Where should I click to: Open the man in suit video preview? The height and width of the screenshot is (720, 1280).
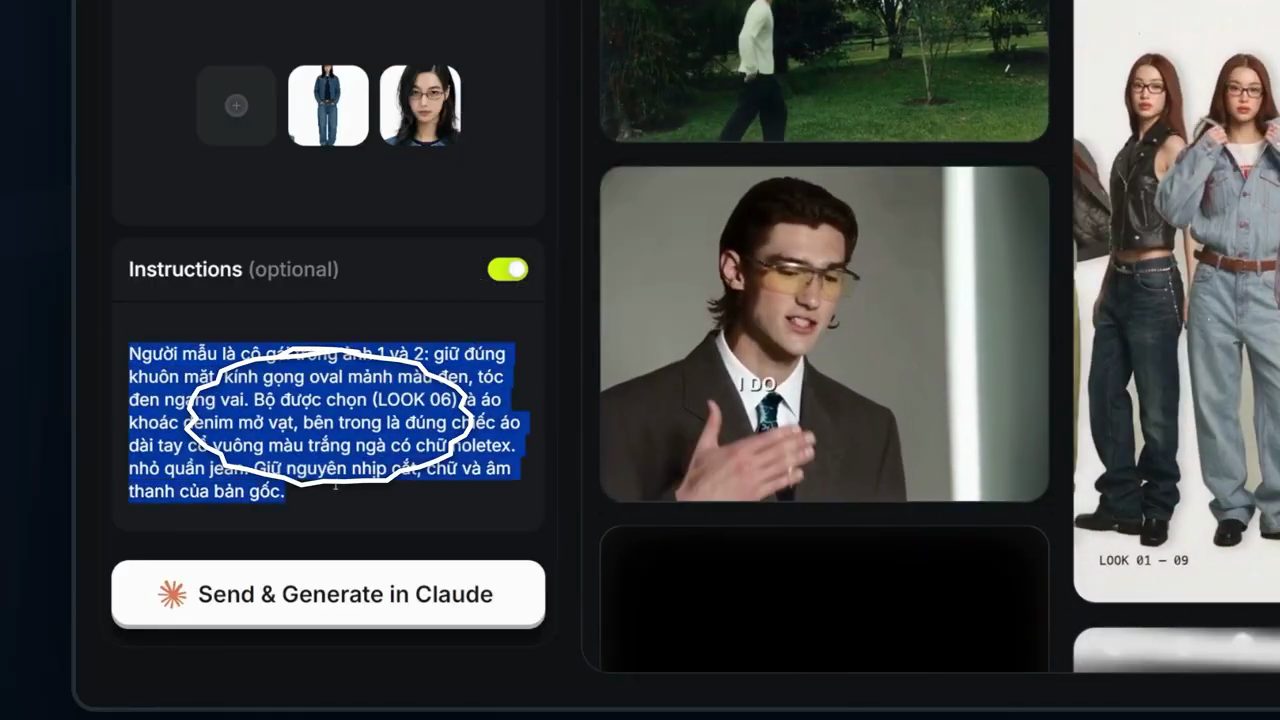(x=824, y=334)
